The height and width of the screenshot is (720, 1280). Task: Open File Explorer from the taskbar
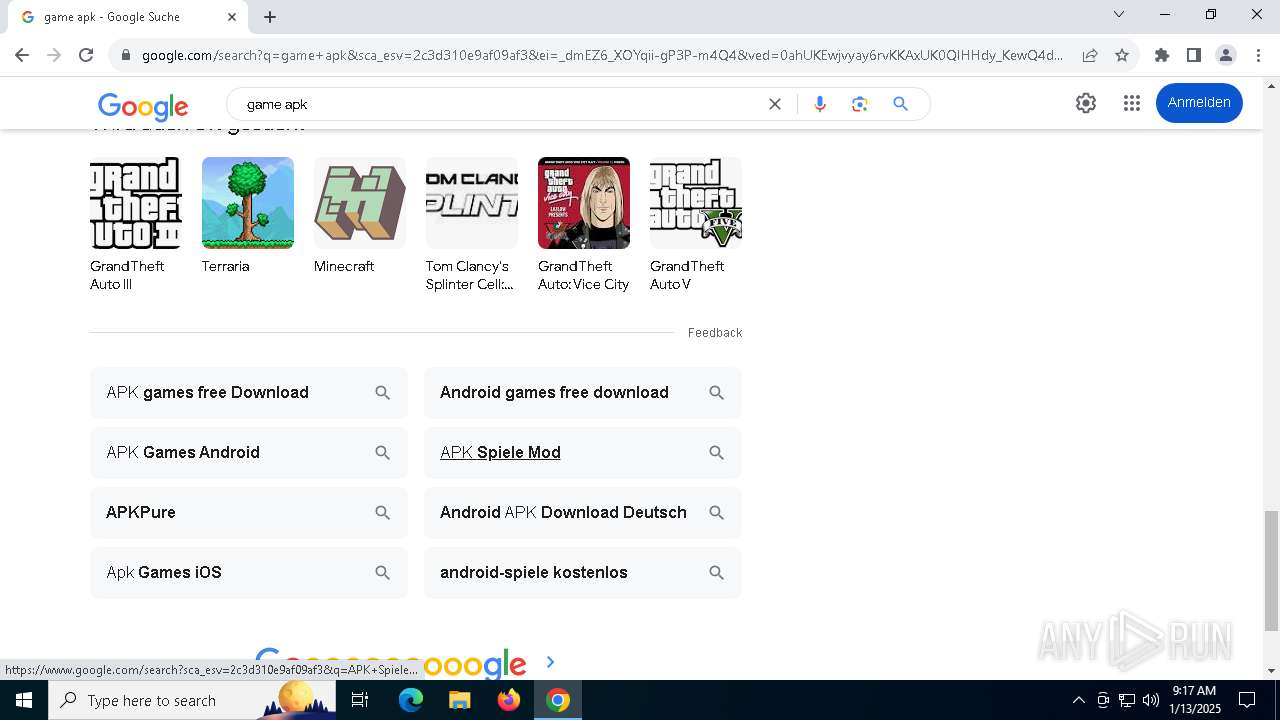[459, 700]
